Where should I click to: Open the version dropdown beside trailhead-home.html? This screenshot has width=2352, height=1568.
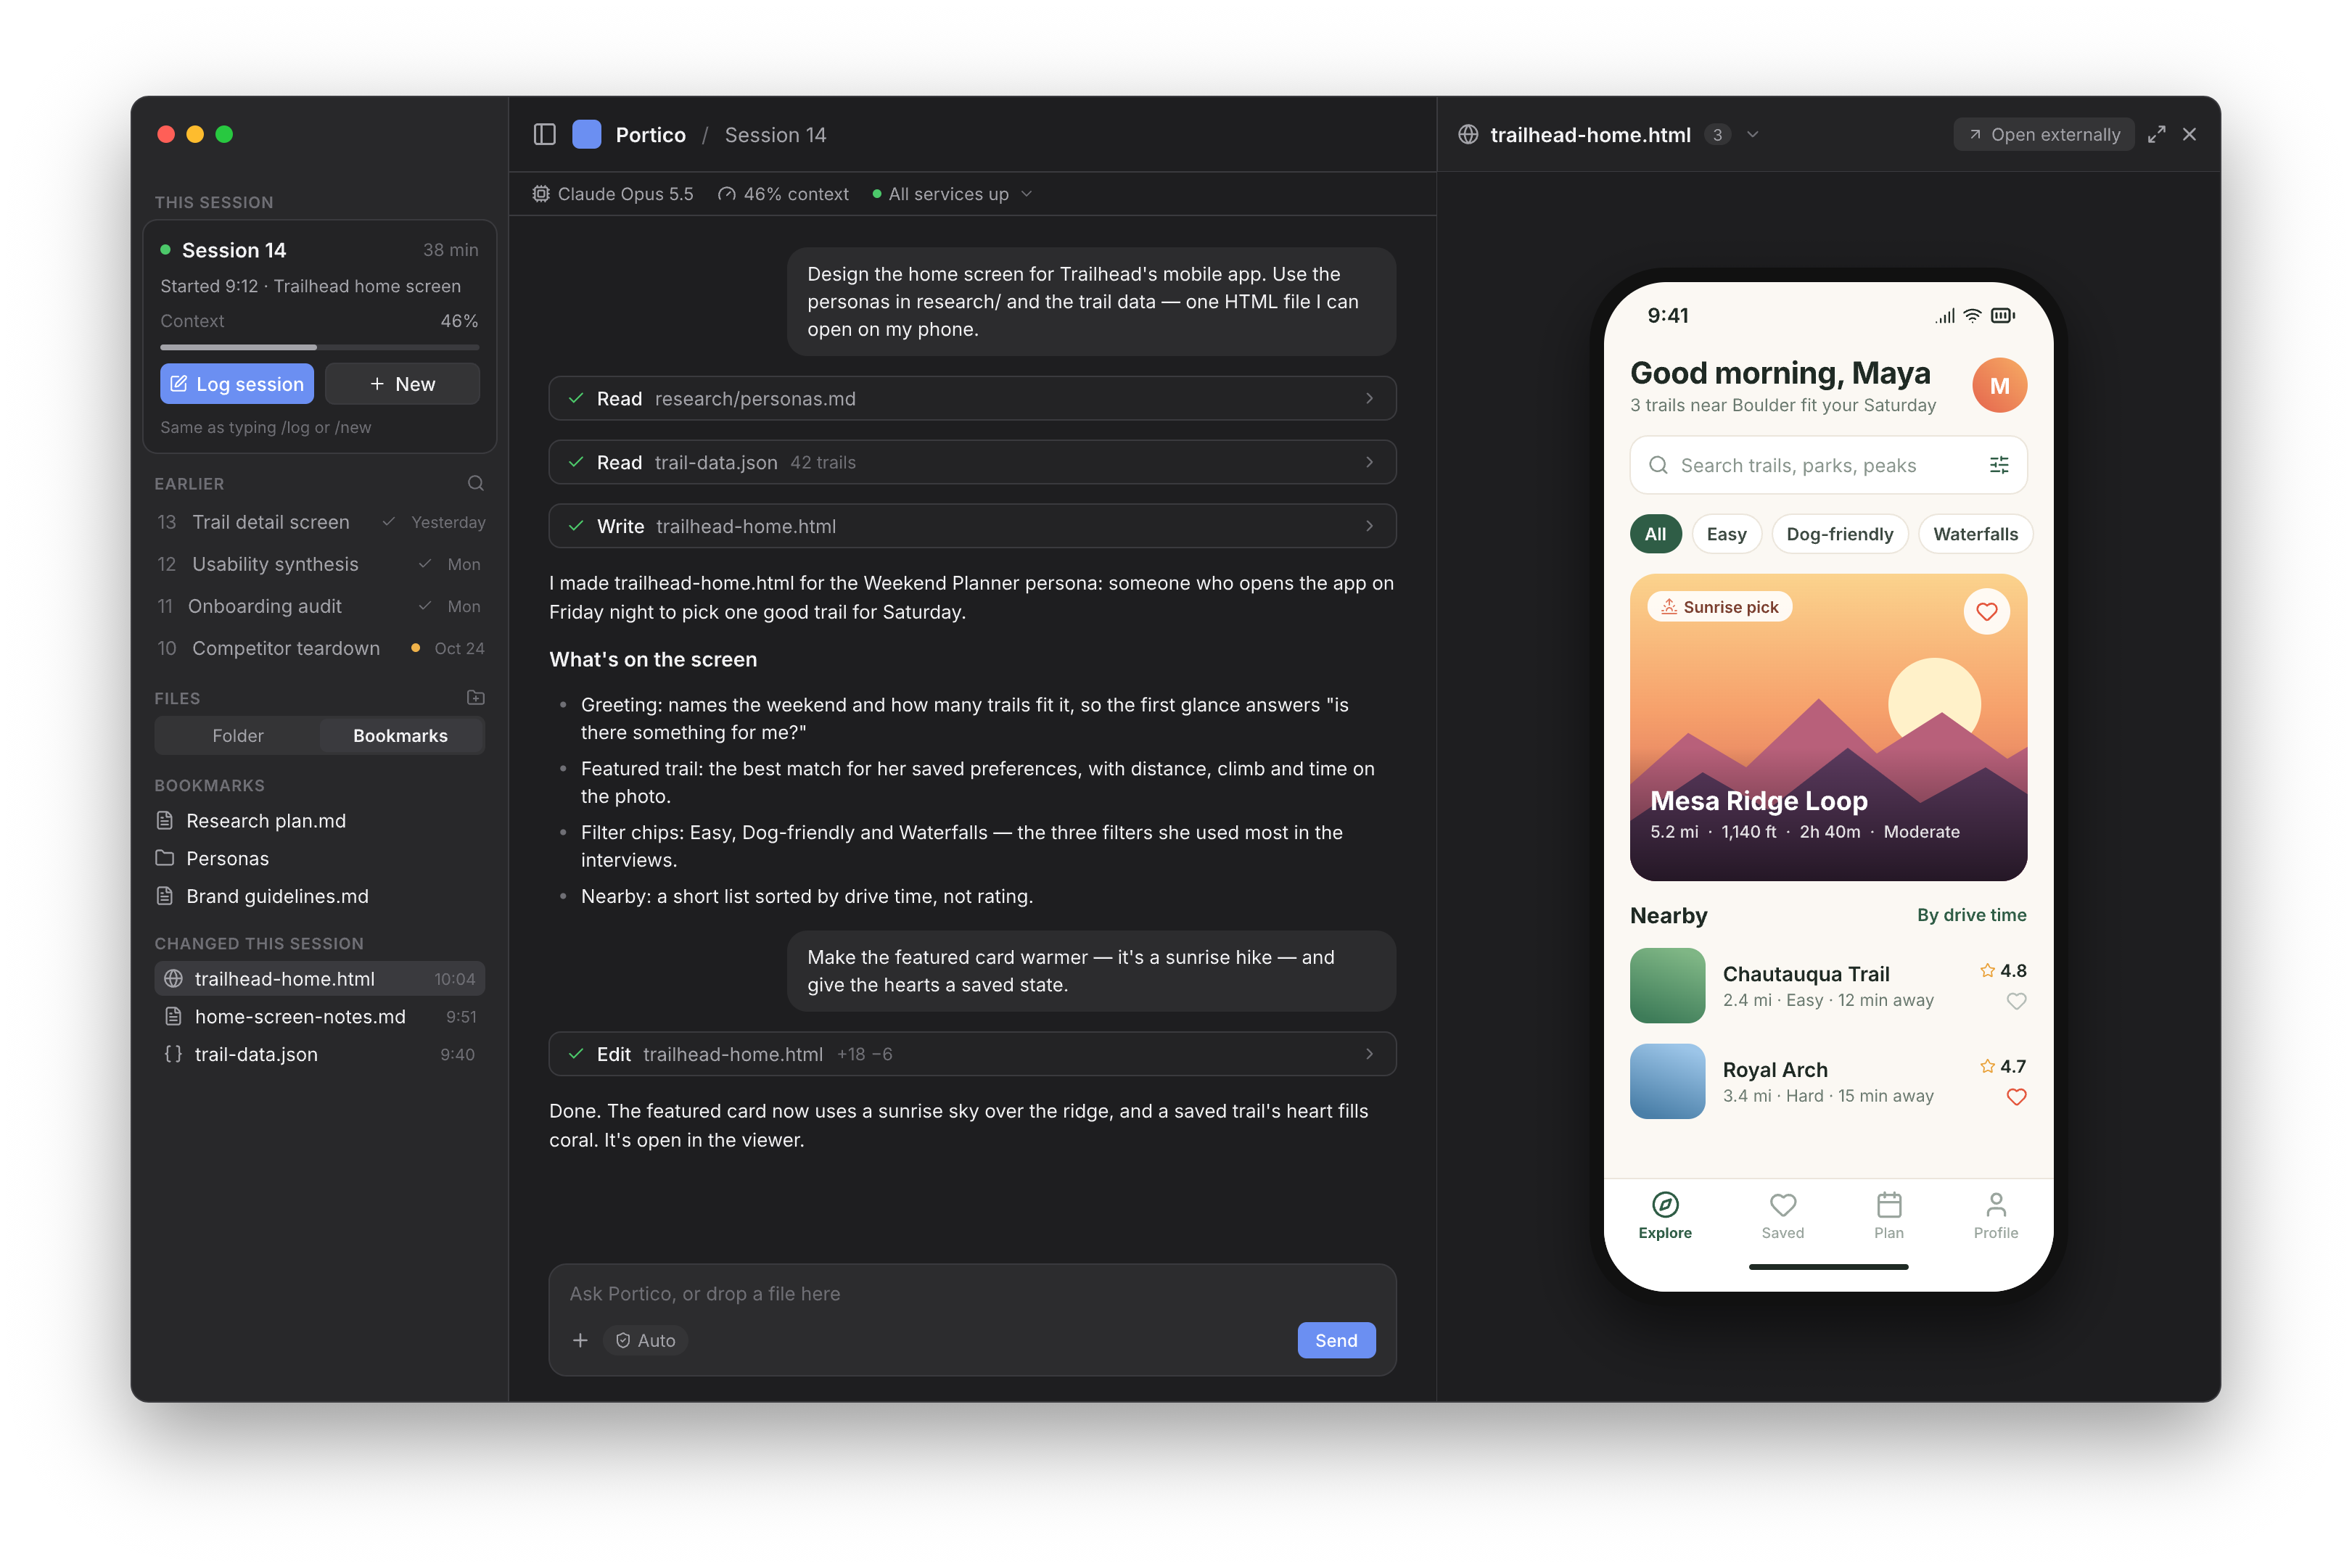click(1752, 134)
